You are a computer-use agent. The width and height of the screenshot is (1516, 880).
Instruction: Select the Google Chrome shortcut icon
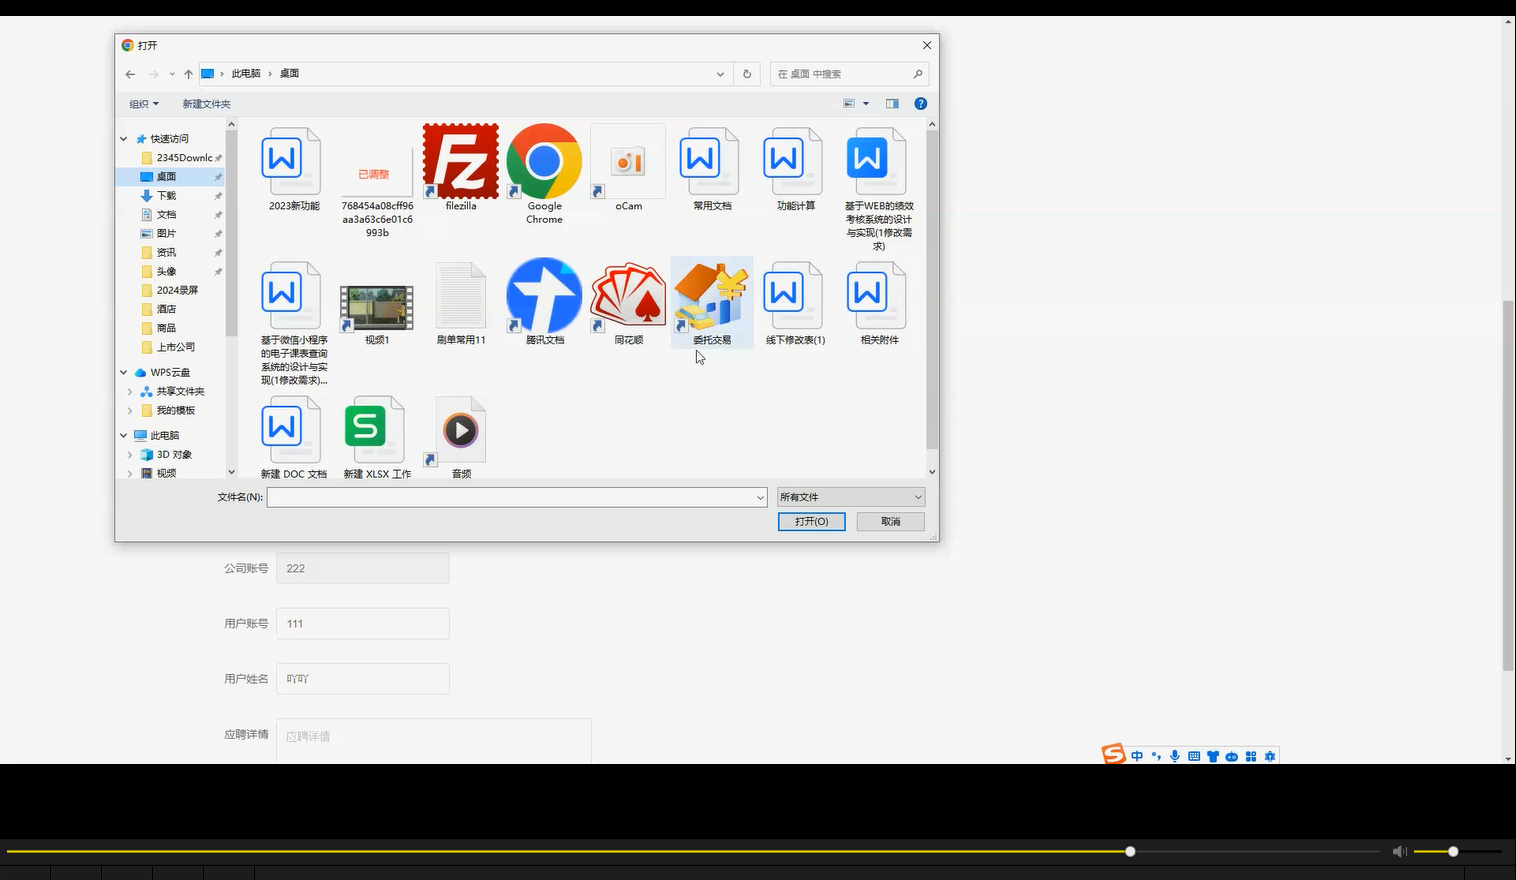pos(544,161)
